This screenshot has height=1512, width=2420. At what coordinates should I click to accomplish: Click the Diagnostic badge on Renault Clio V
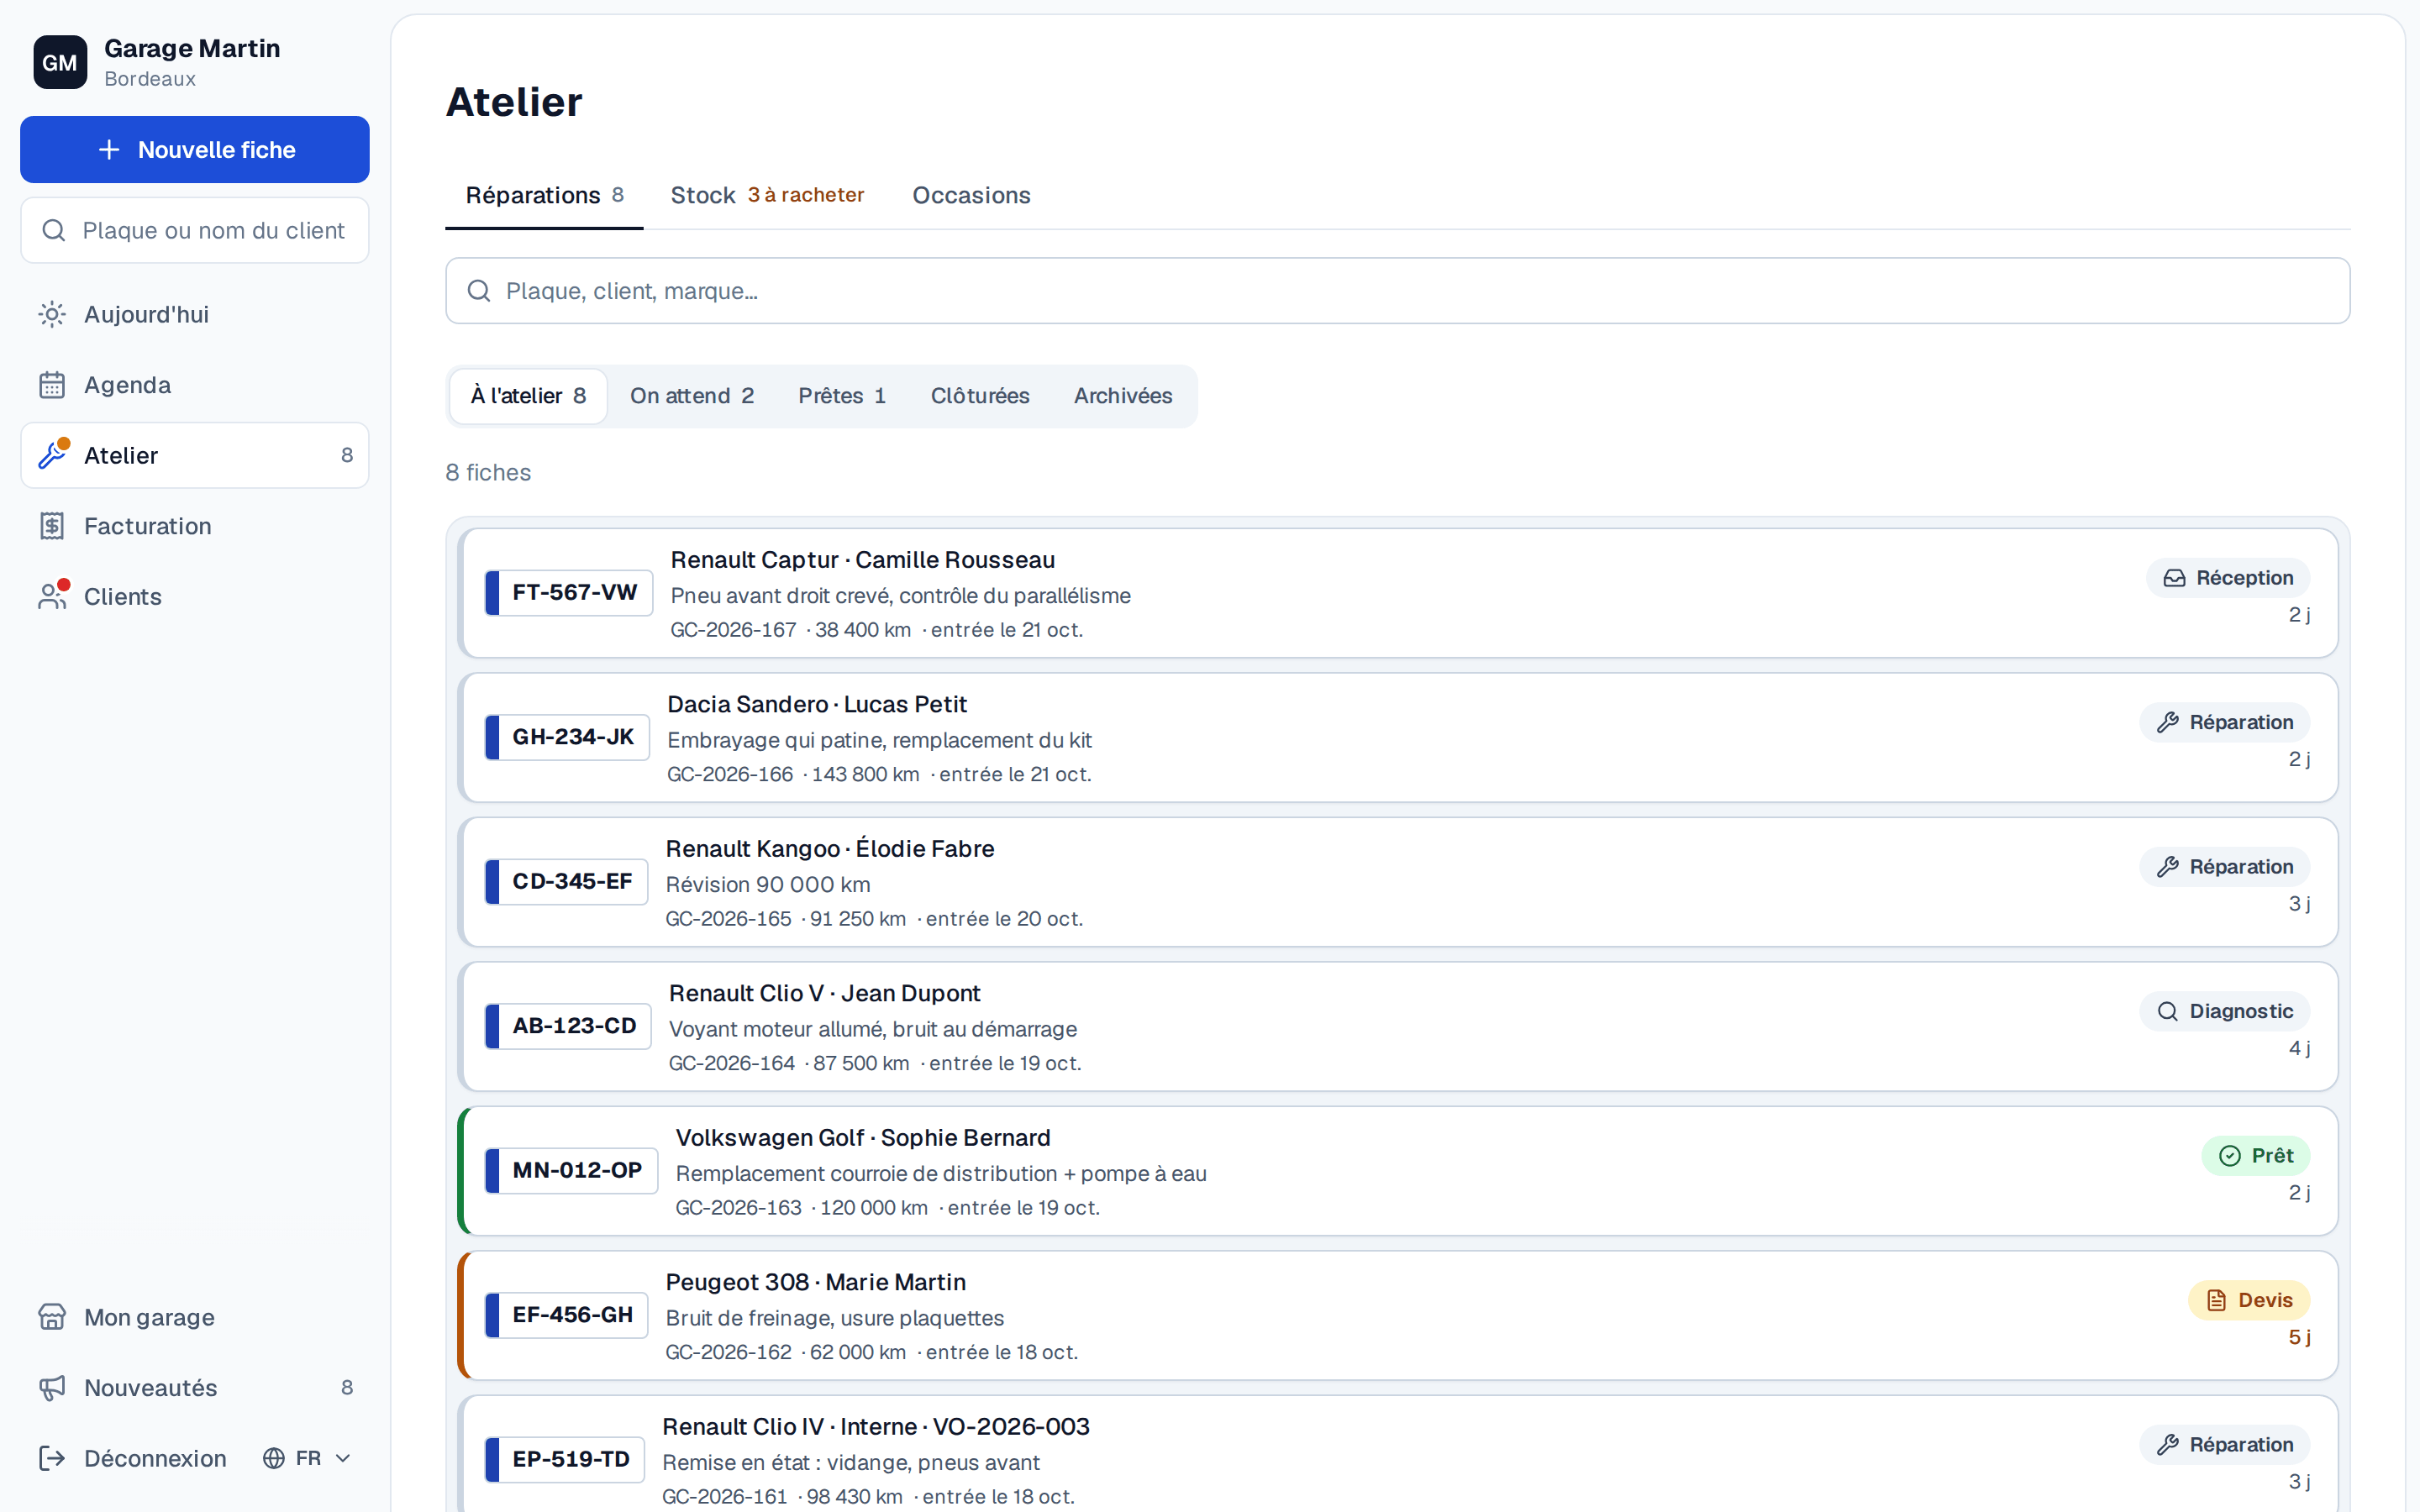click(x=2224, y=1011)
